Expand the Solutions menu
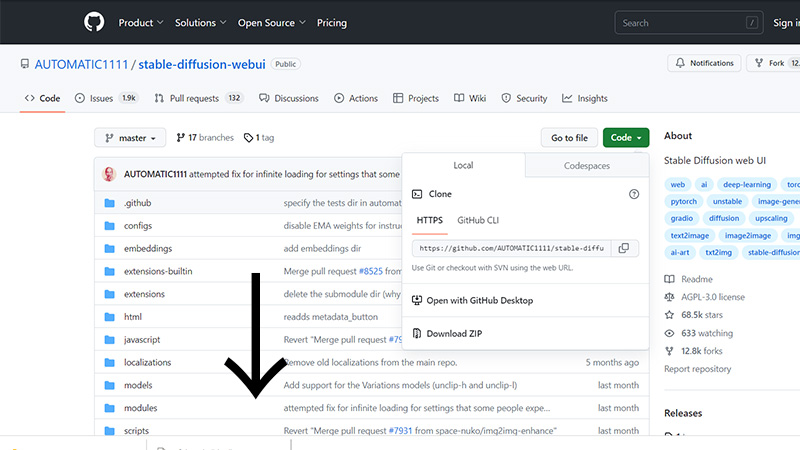The width and height of the screenshot is (800, 450). click(201, 23)
